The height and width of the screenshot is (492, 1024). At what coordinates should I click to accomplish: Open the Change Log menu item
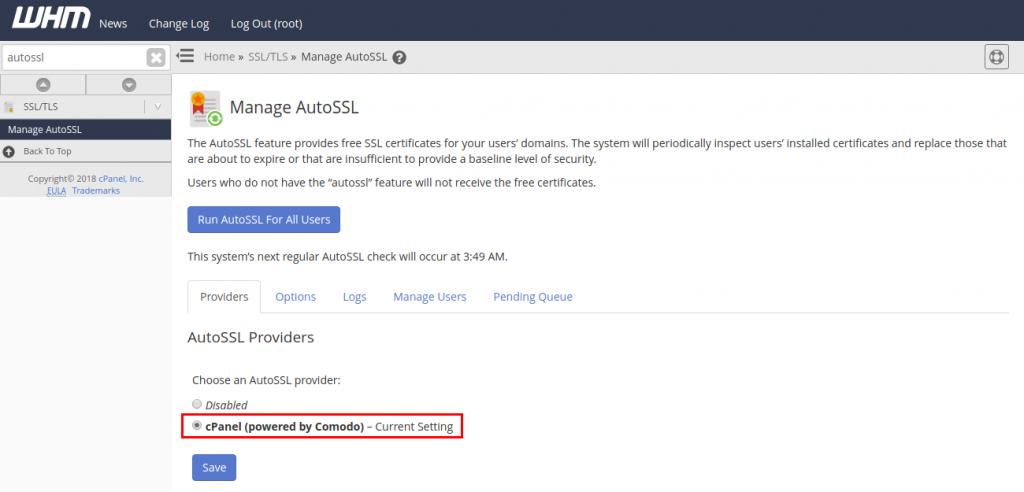coord(179,24)
